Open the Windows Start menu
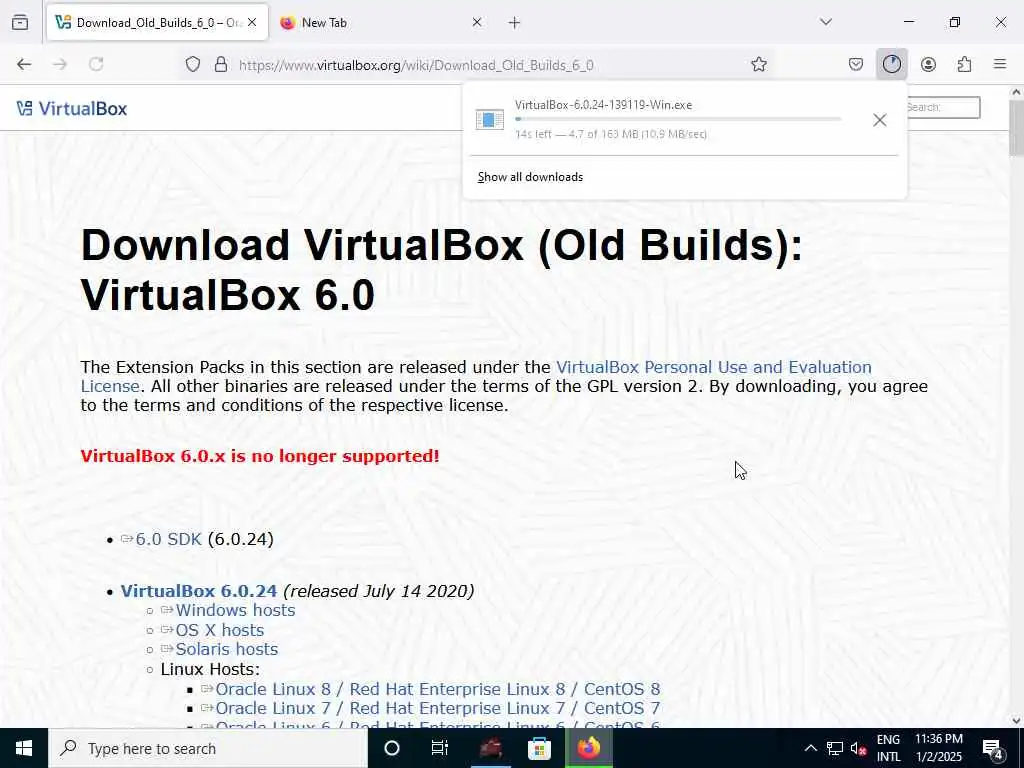This screenshot has width=1024, height=768. [24, 748]
